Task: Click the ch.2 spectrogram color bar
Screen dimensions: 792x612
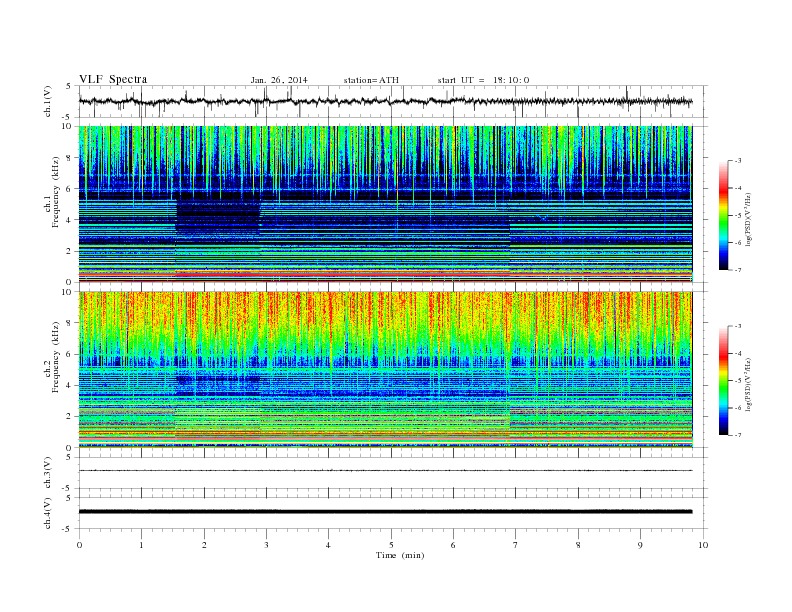Action: point(723,380)
